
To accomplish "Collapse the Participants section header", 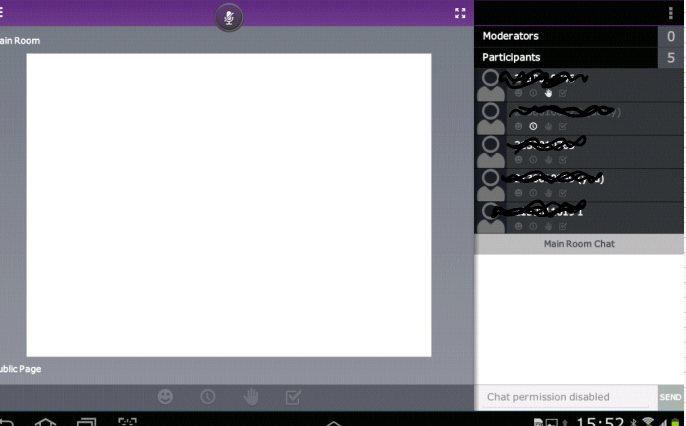I will 566,58.
